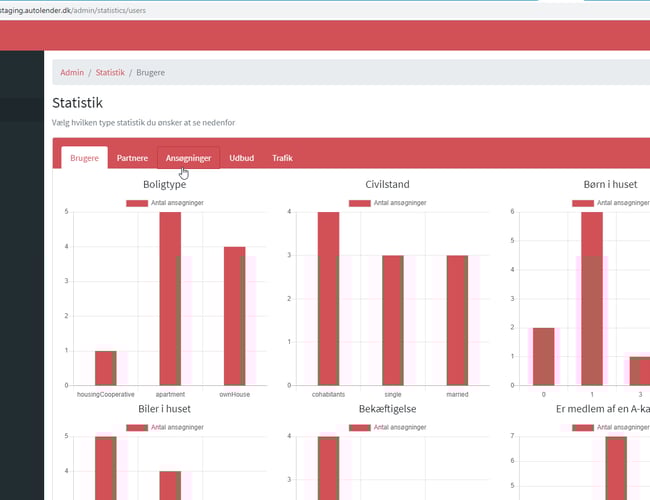Click the apartment bar in Boligtype chart
Image resolution: width=650 pixels, height=500 pixels.
(x=170, y=300)
